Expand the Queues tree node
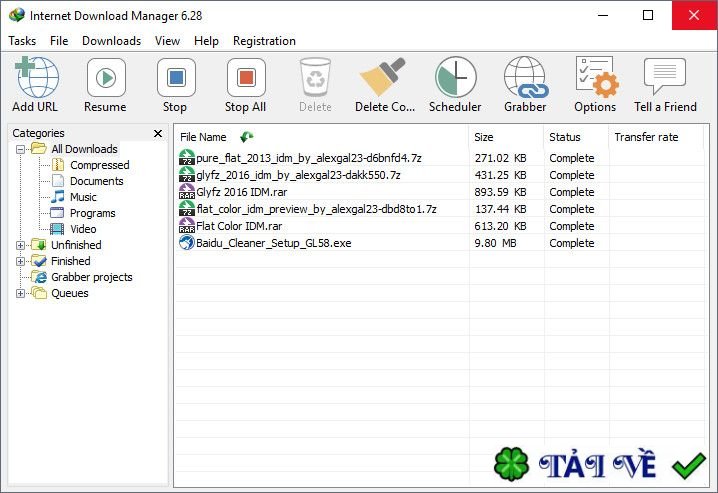 click(x=20, y=293)
